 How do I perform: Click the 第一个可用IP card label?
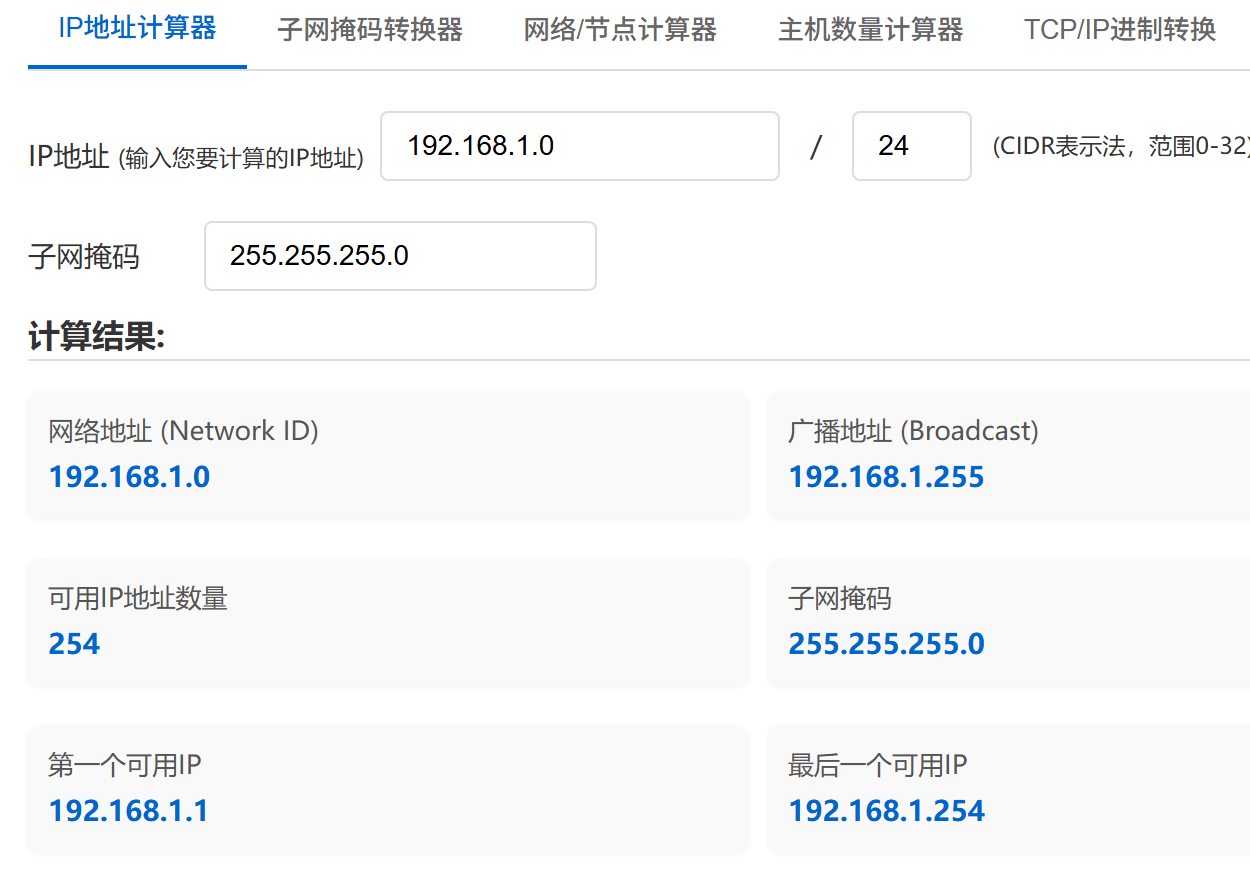(125, 766)
